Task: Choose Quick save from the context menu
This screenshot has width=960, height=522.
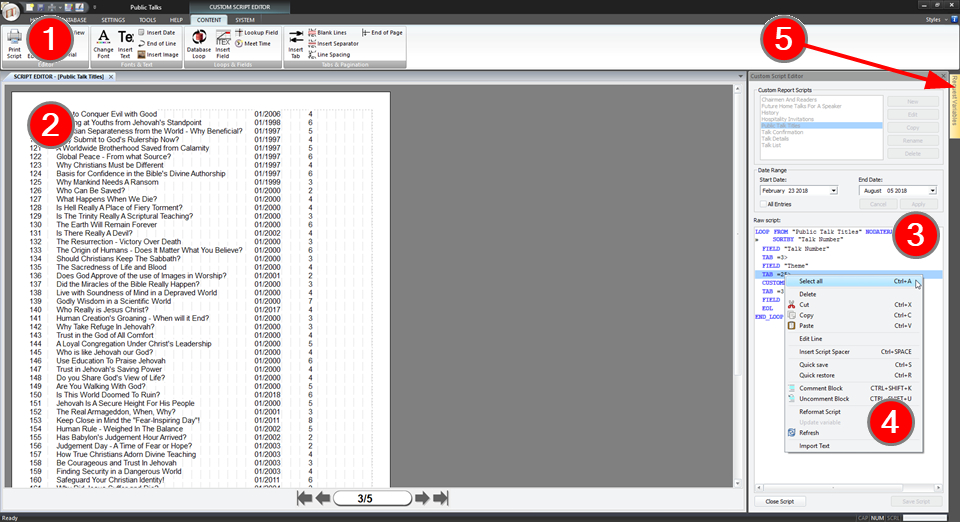Action: click(853, 365)
